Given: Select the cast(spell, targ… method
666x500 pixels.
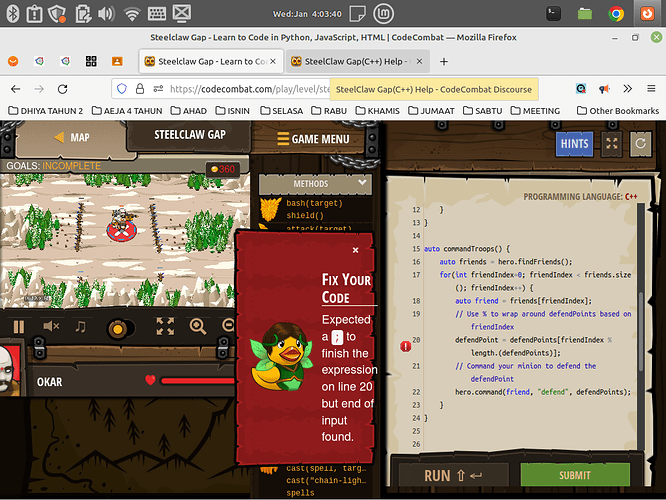Looking at the screenshot, I should (x=326, y=468).
